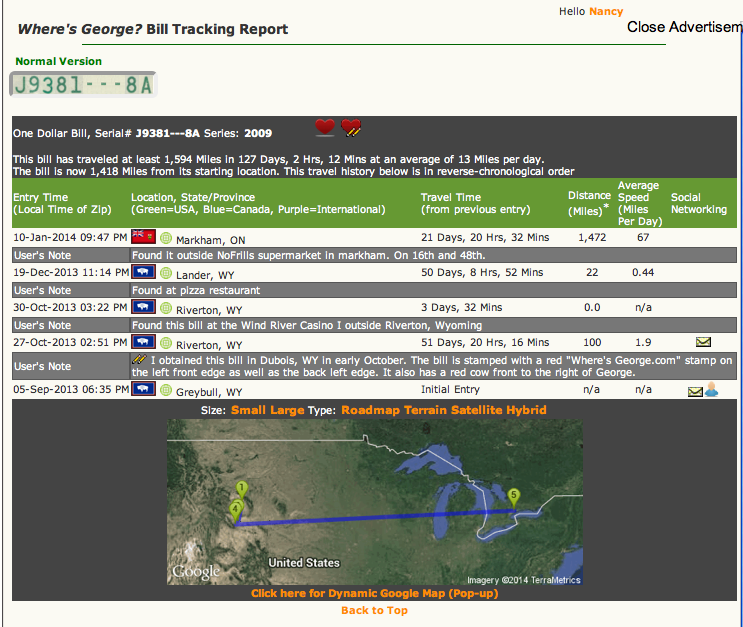
Task: Click Close Advertisement
Action: (x=685, y=27)
